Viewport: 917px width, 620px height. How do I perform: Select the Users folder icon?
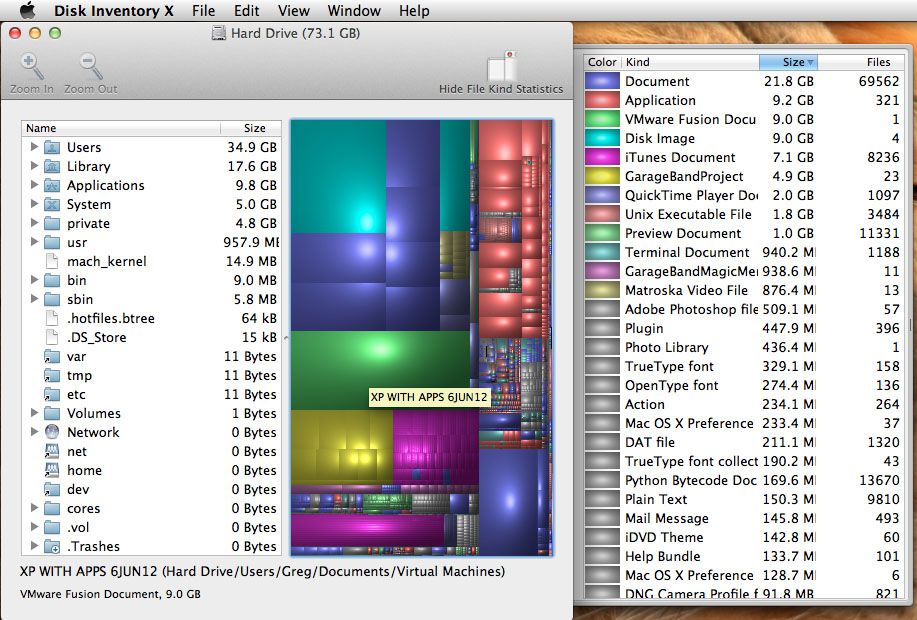[52, 147]
